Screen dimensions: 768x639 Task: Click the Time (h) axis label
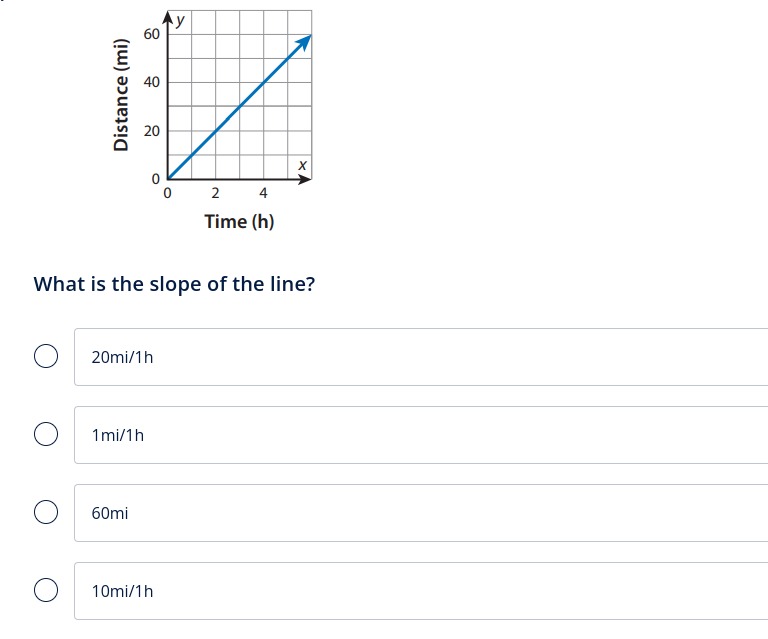(x=239, y=222)
